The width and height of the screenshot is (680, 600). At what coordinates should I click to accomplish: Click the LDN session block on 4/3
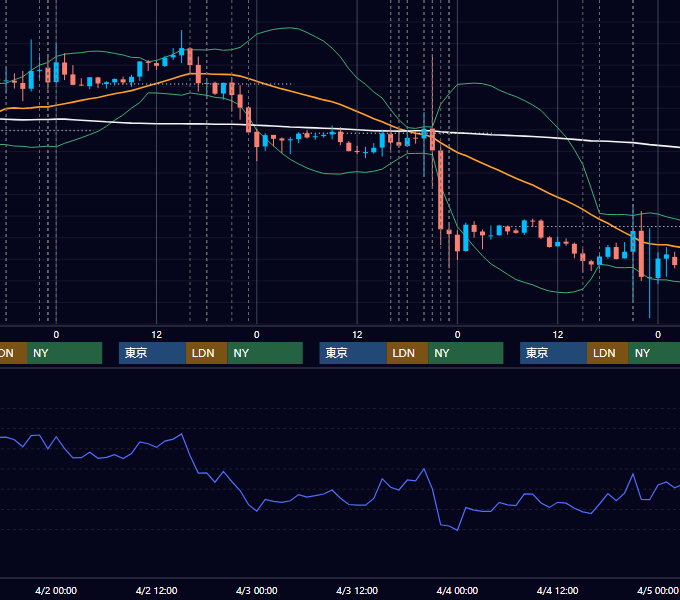point(407,353)
